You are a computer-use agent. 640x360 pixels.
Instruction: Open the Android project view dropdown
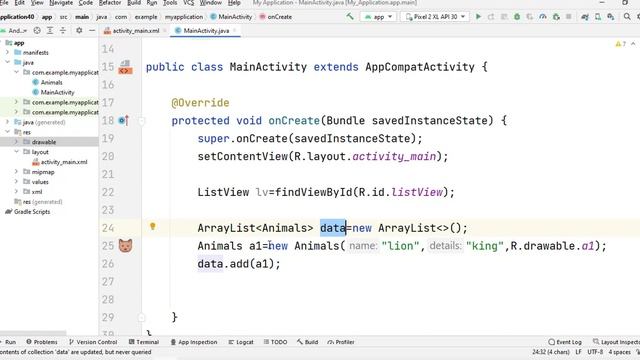point(14,31)
